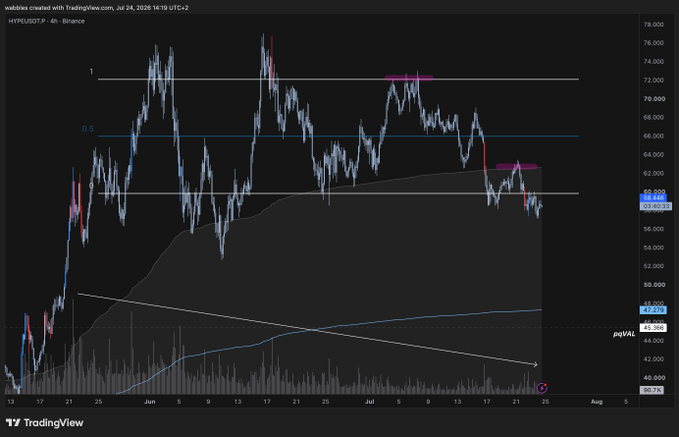Click the 42.000 price axis label

[653, 359]
